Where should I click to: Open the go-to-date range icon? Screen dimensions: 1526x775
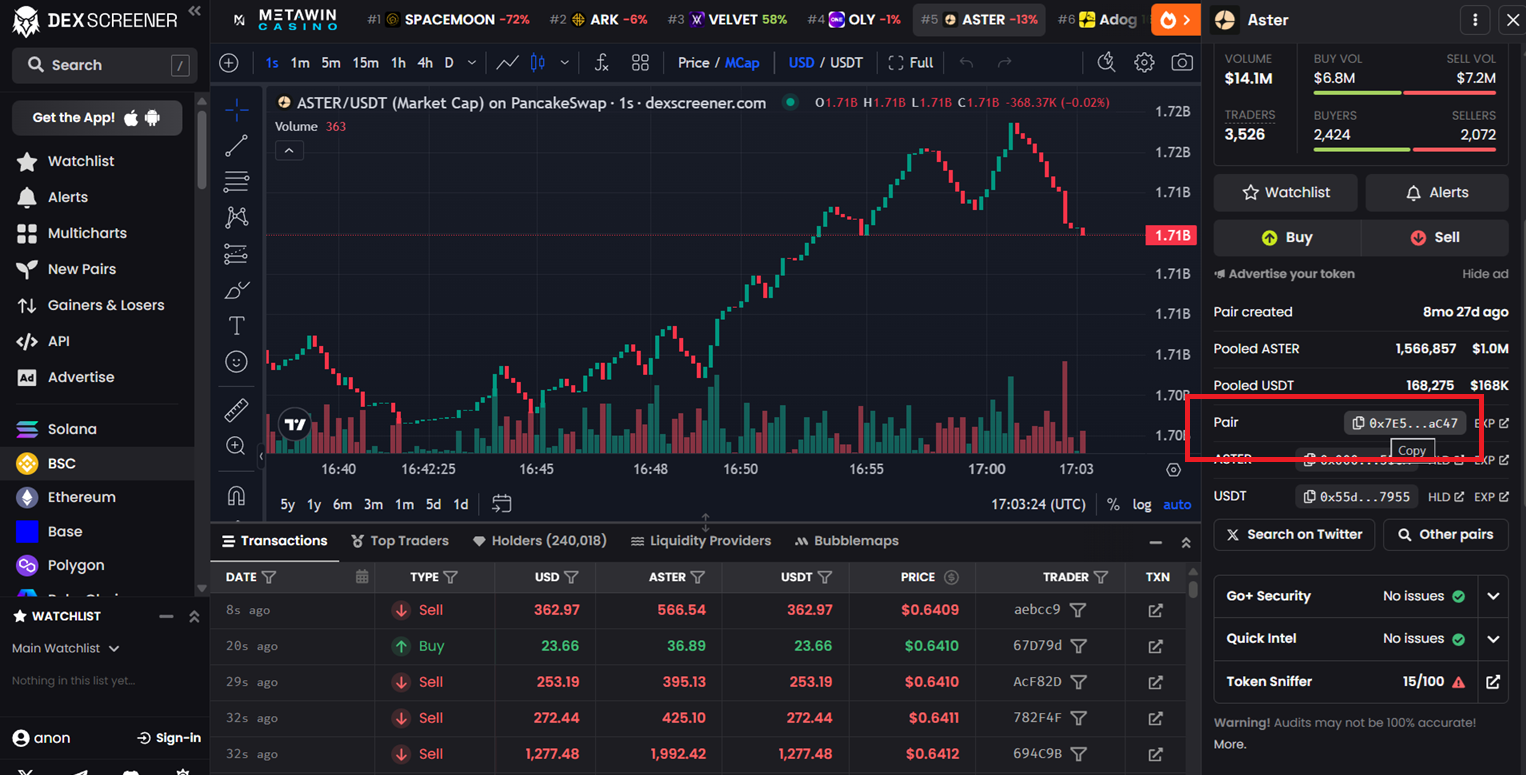pyautogui.click(x=502, y=504)
